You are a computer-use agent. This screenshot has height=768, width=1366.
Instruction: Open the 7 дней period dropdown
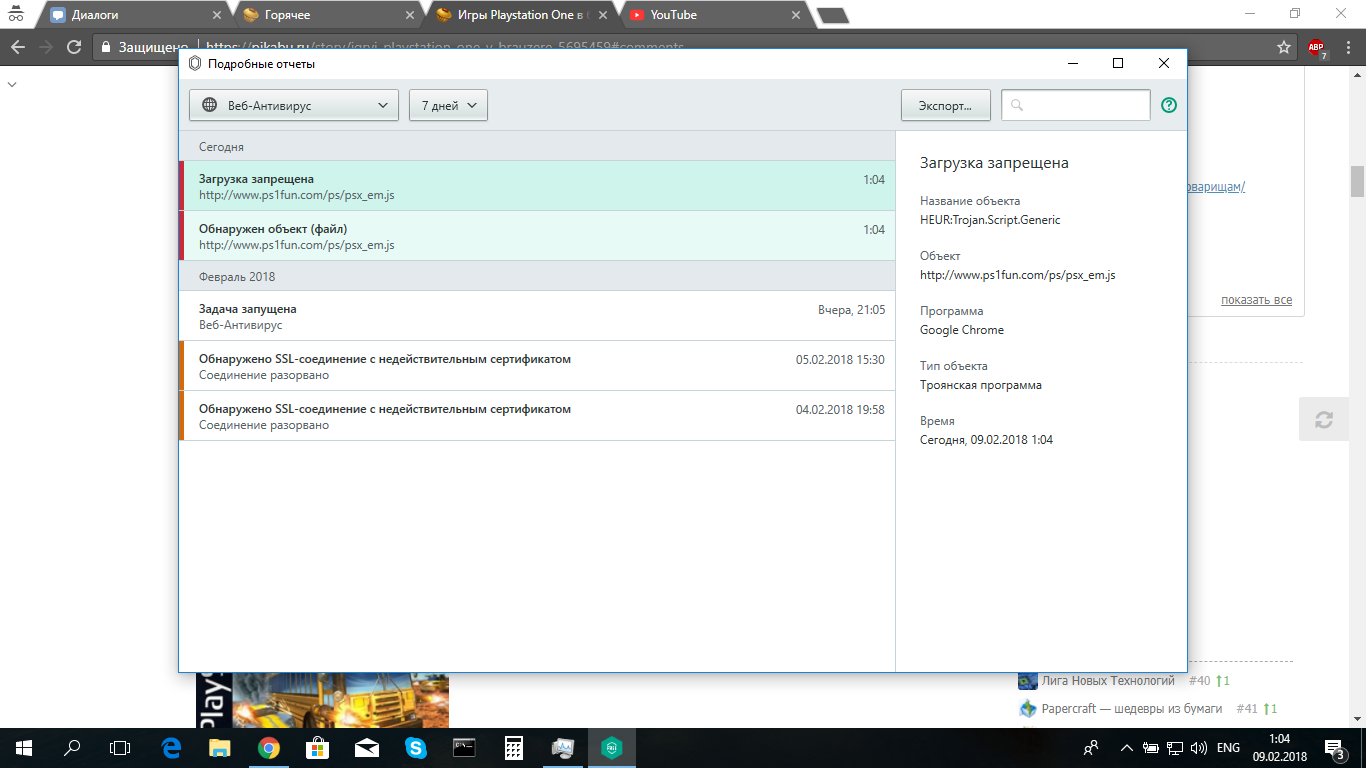(x=448, y=105)
